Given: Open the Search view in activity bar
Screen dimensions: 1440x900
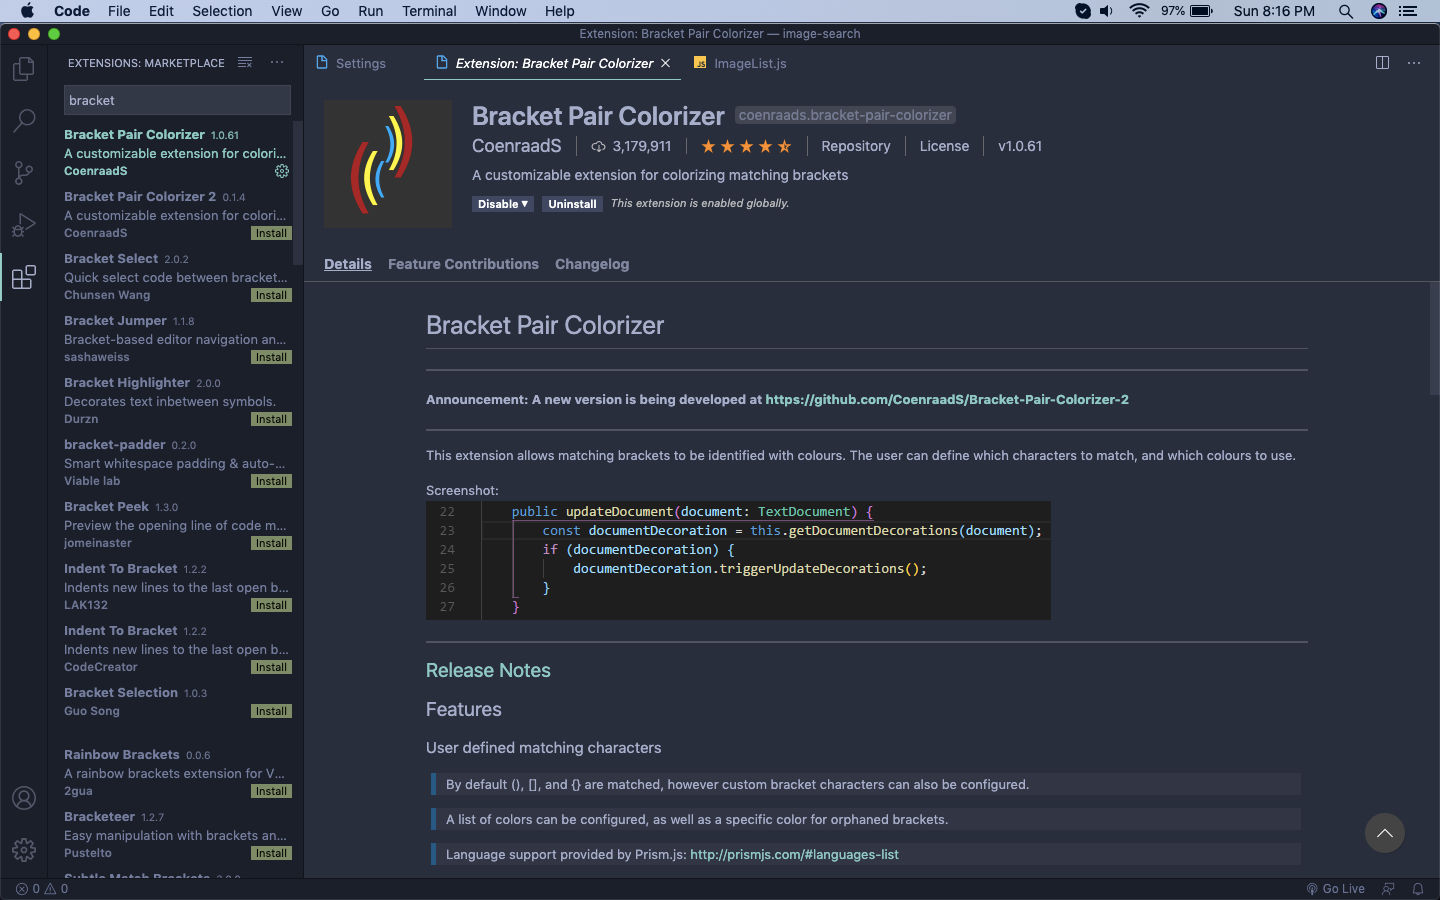Looking at the screenshot, I should (24, 121).
